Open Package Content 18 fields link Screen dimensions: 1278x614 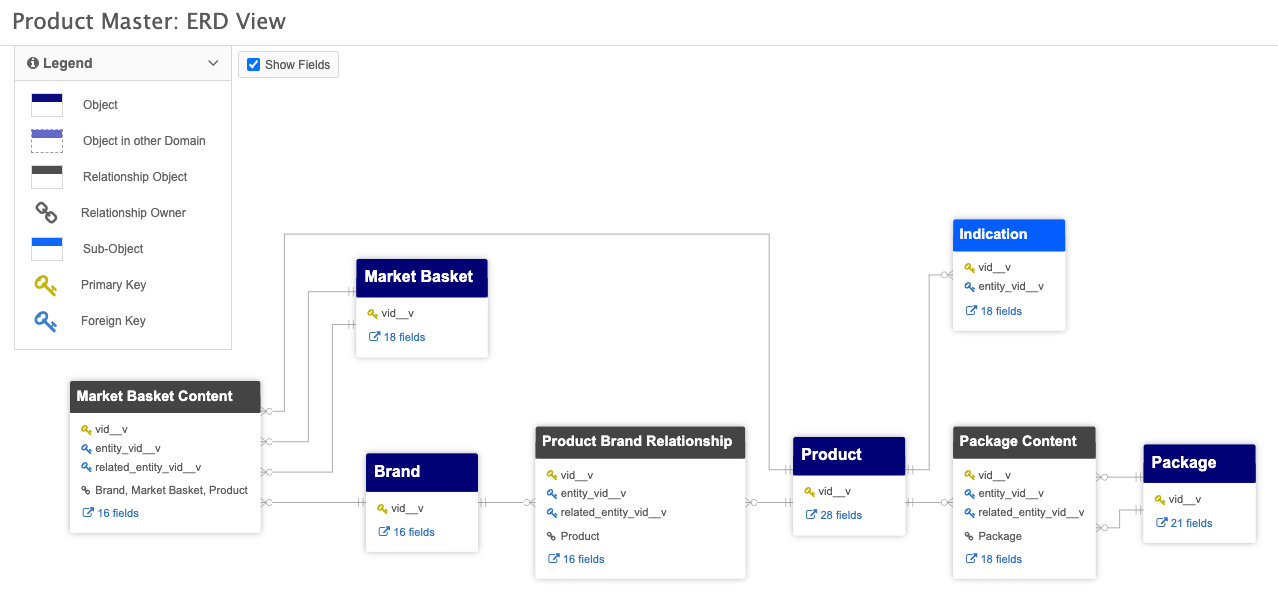click(x=1000, y=559)
